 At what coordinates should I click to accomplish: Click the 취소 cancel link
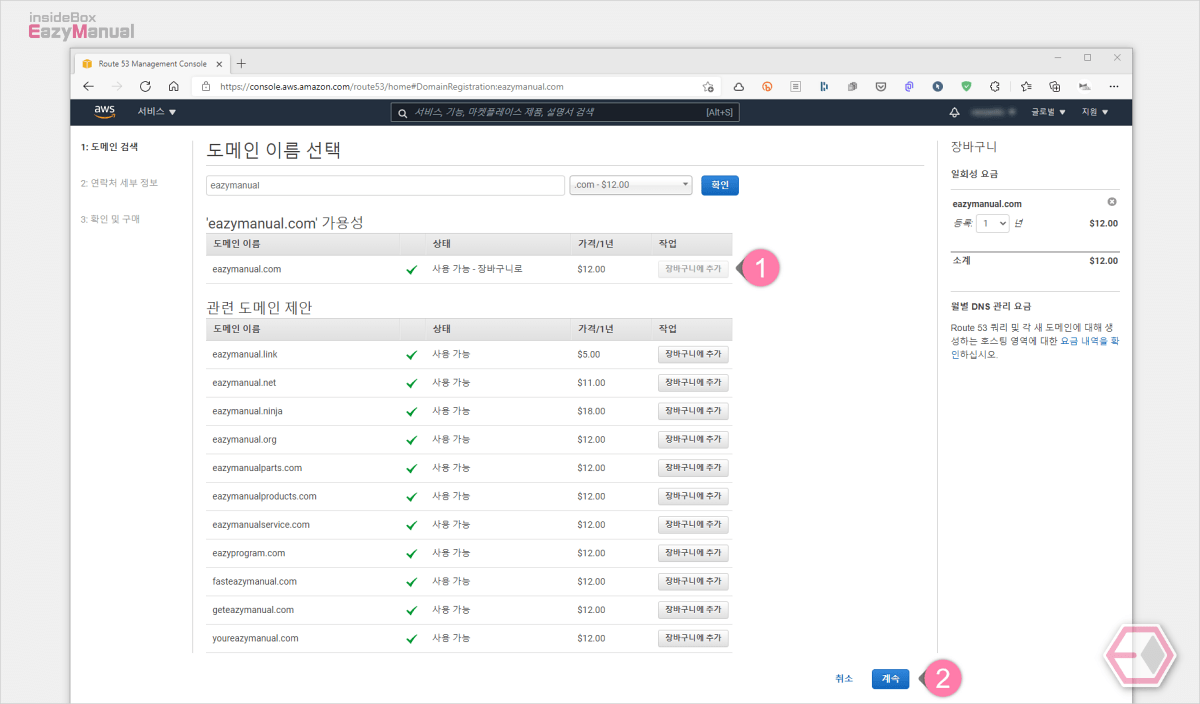[x=844, y=678]
